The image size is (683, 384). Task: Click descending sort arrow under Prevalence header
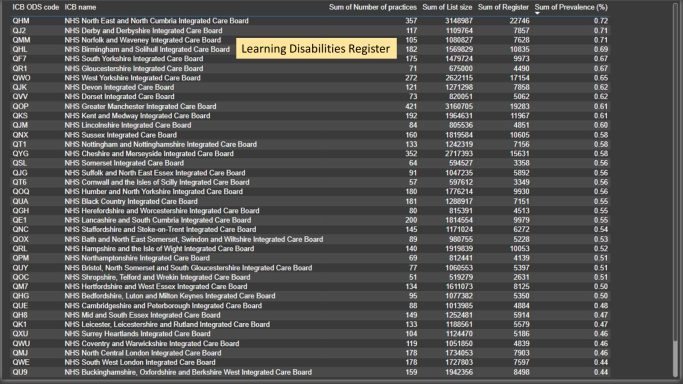538,13
